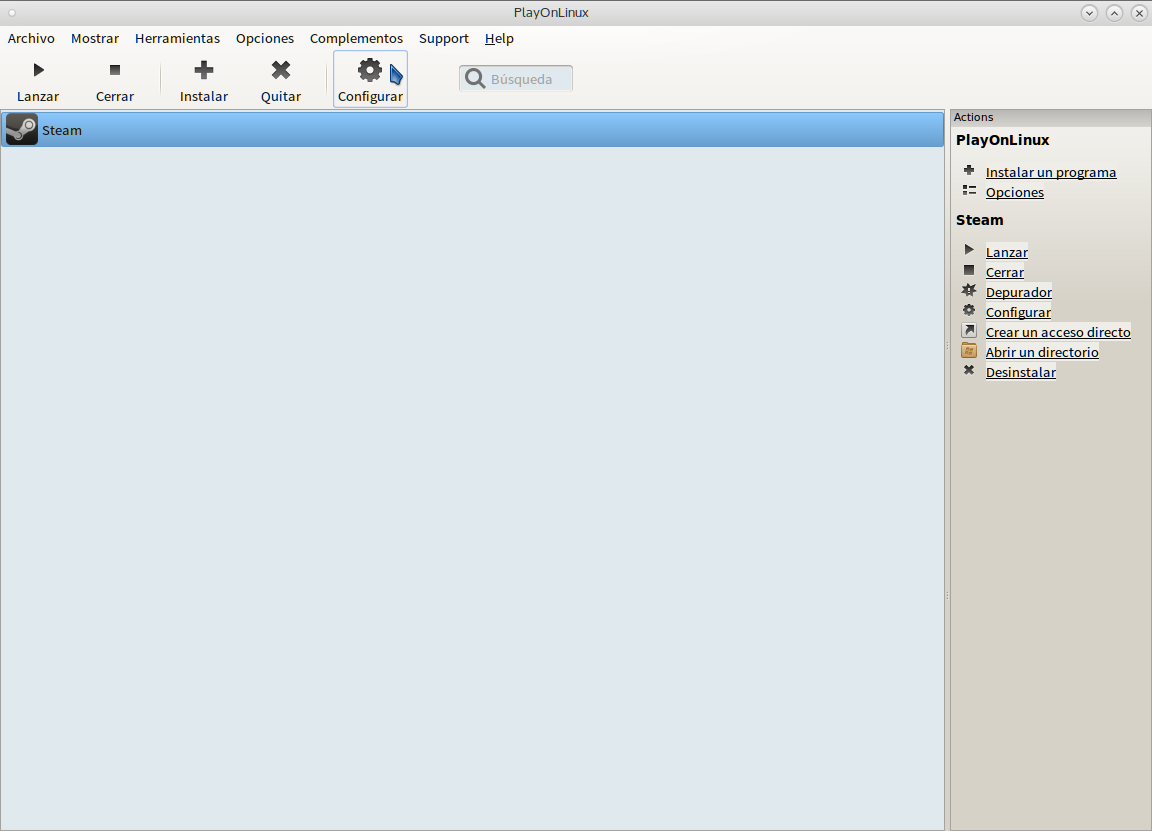
Task: Close the PlayOnLinux window
Action: [1140, 12]
